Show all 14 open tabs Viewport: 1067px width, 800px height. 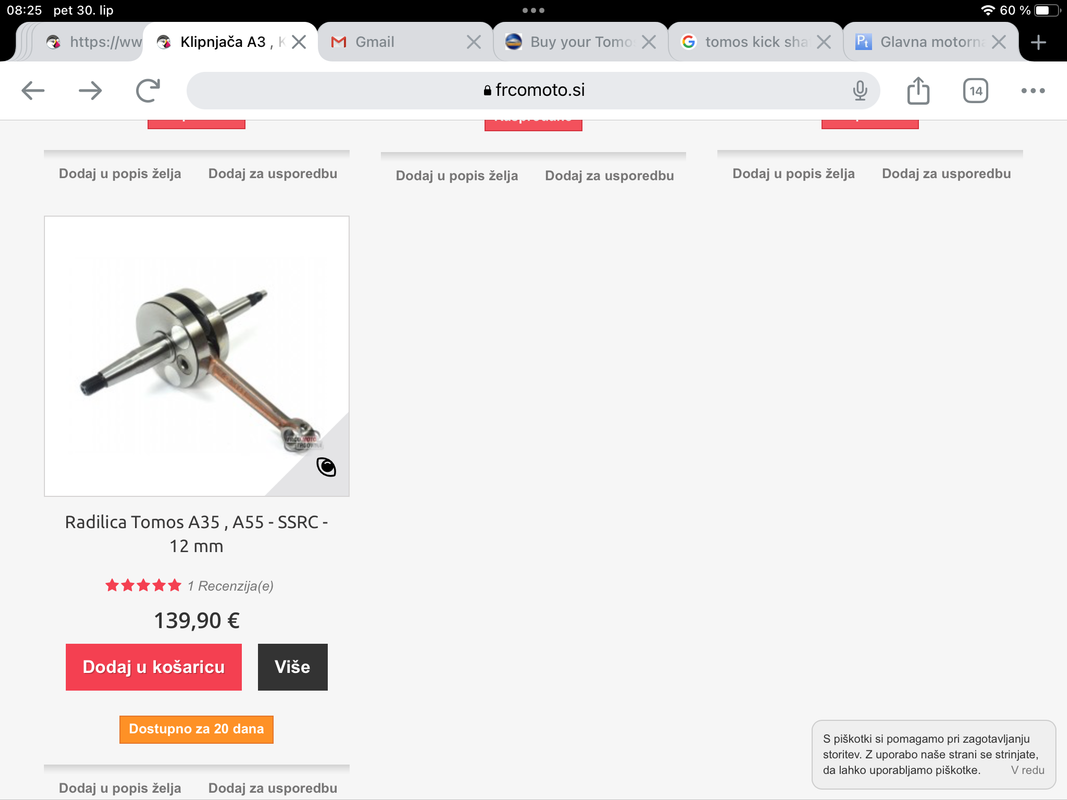pyautogui.click(x=975, y=90)
